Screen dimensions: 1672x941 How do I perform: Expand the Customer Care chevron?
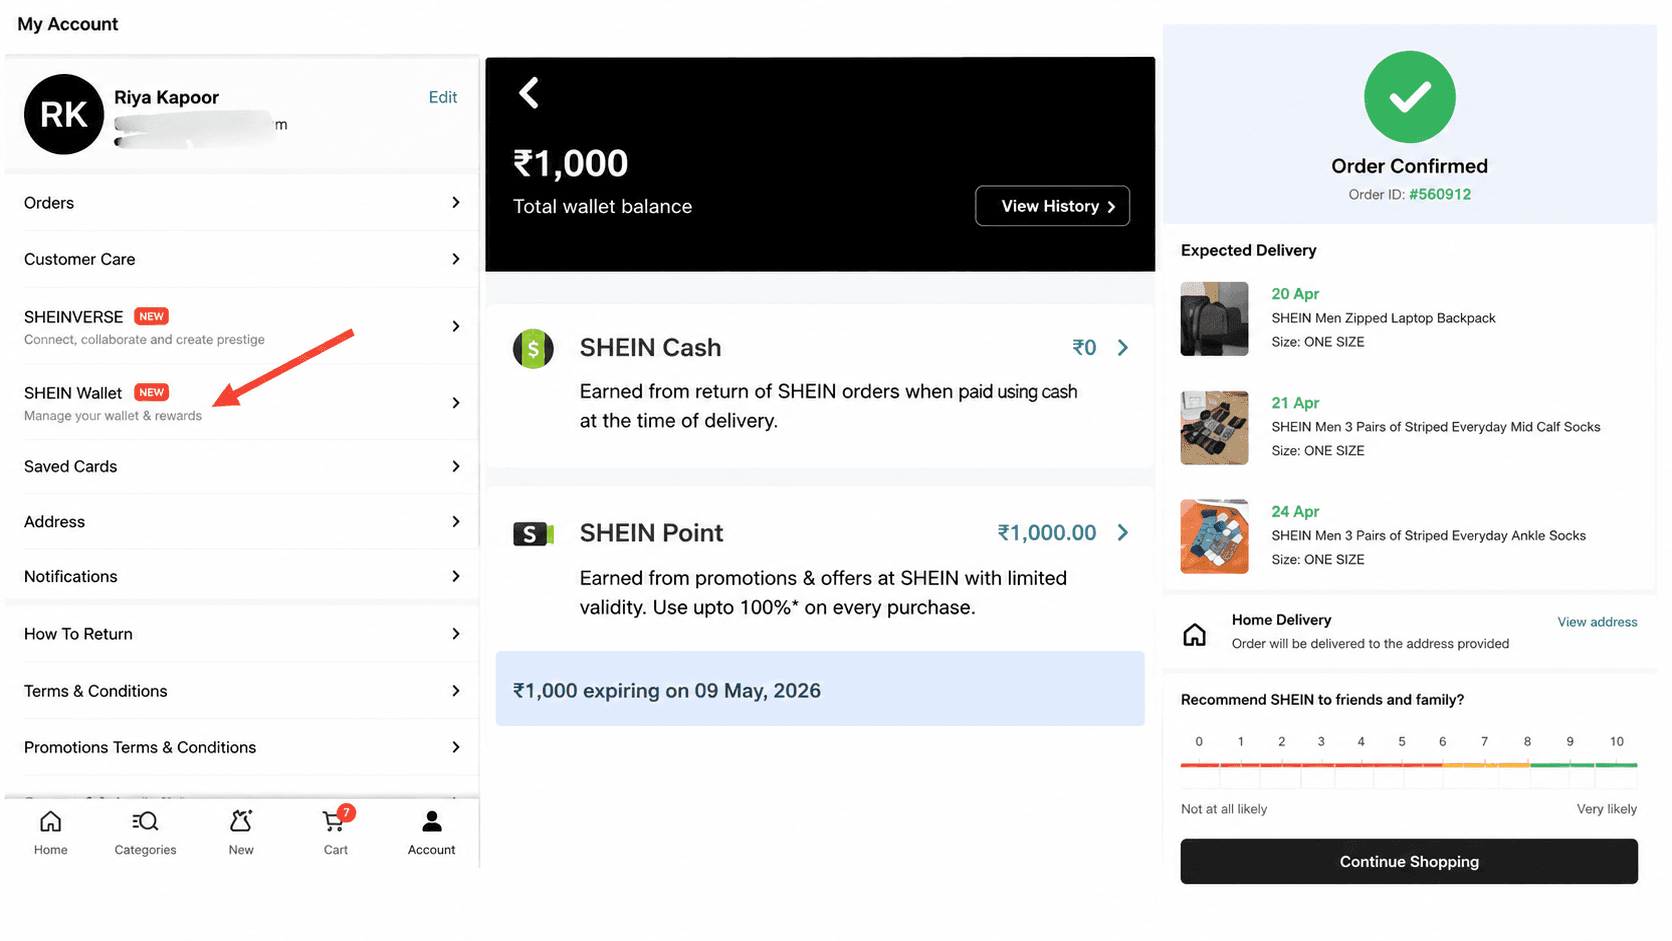coord(456,259)
